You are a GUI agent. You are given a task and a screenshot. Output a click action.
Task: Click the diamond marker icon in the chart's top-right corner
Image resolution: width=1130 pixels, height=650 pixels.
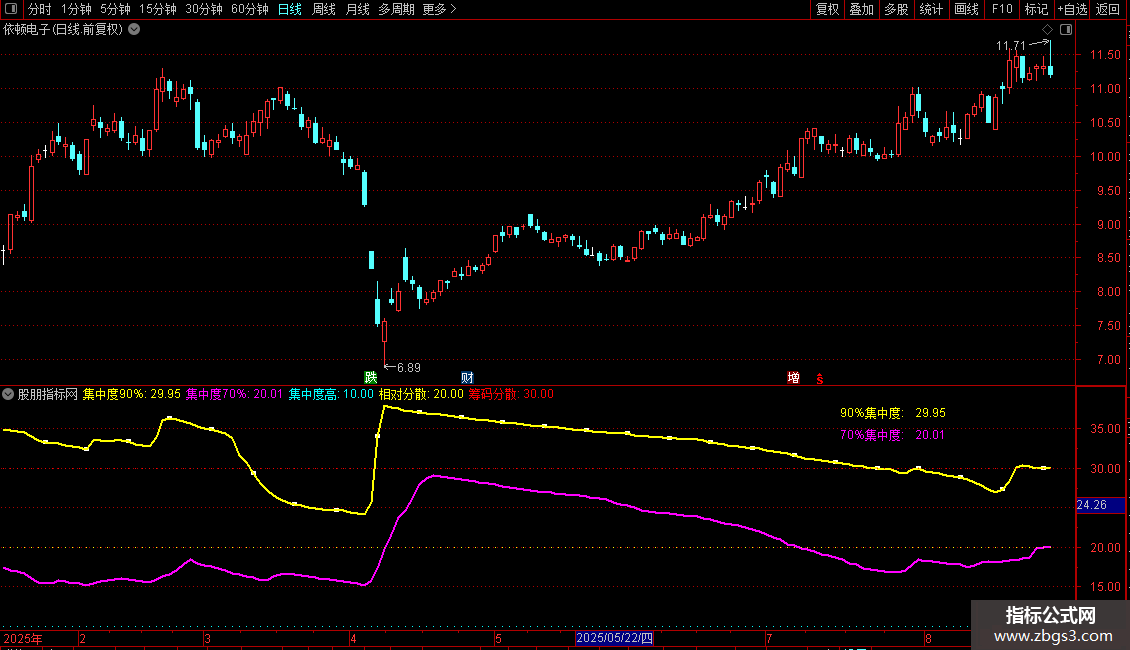1047,30
